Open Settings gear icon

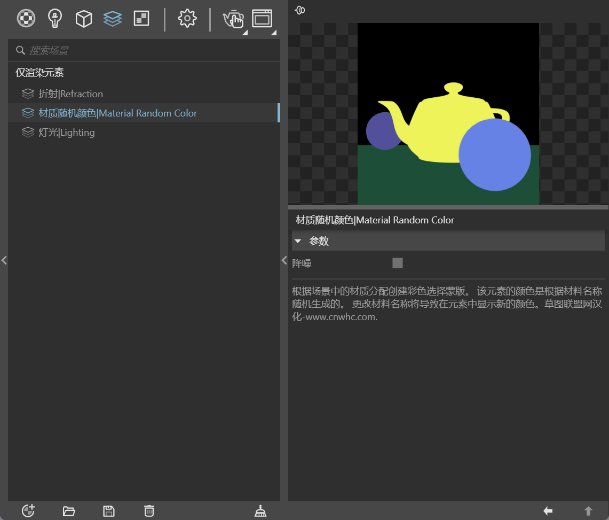187,18
